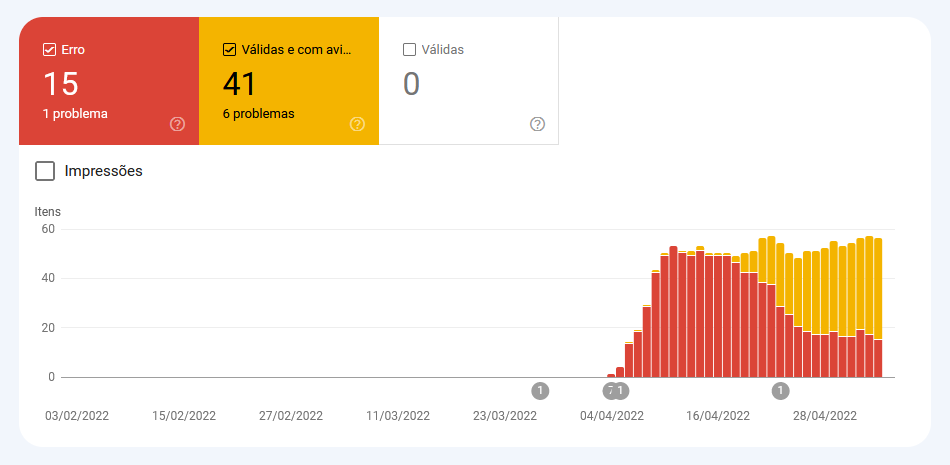
Task: Click annotation marker 1 near 23/03/2022
Action: coord(540,390)
